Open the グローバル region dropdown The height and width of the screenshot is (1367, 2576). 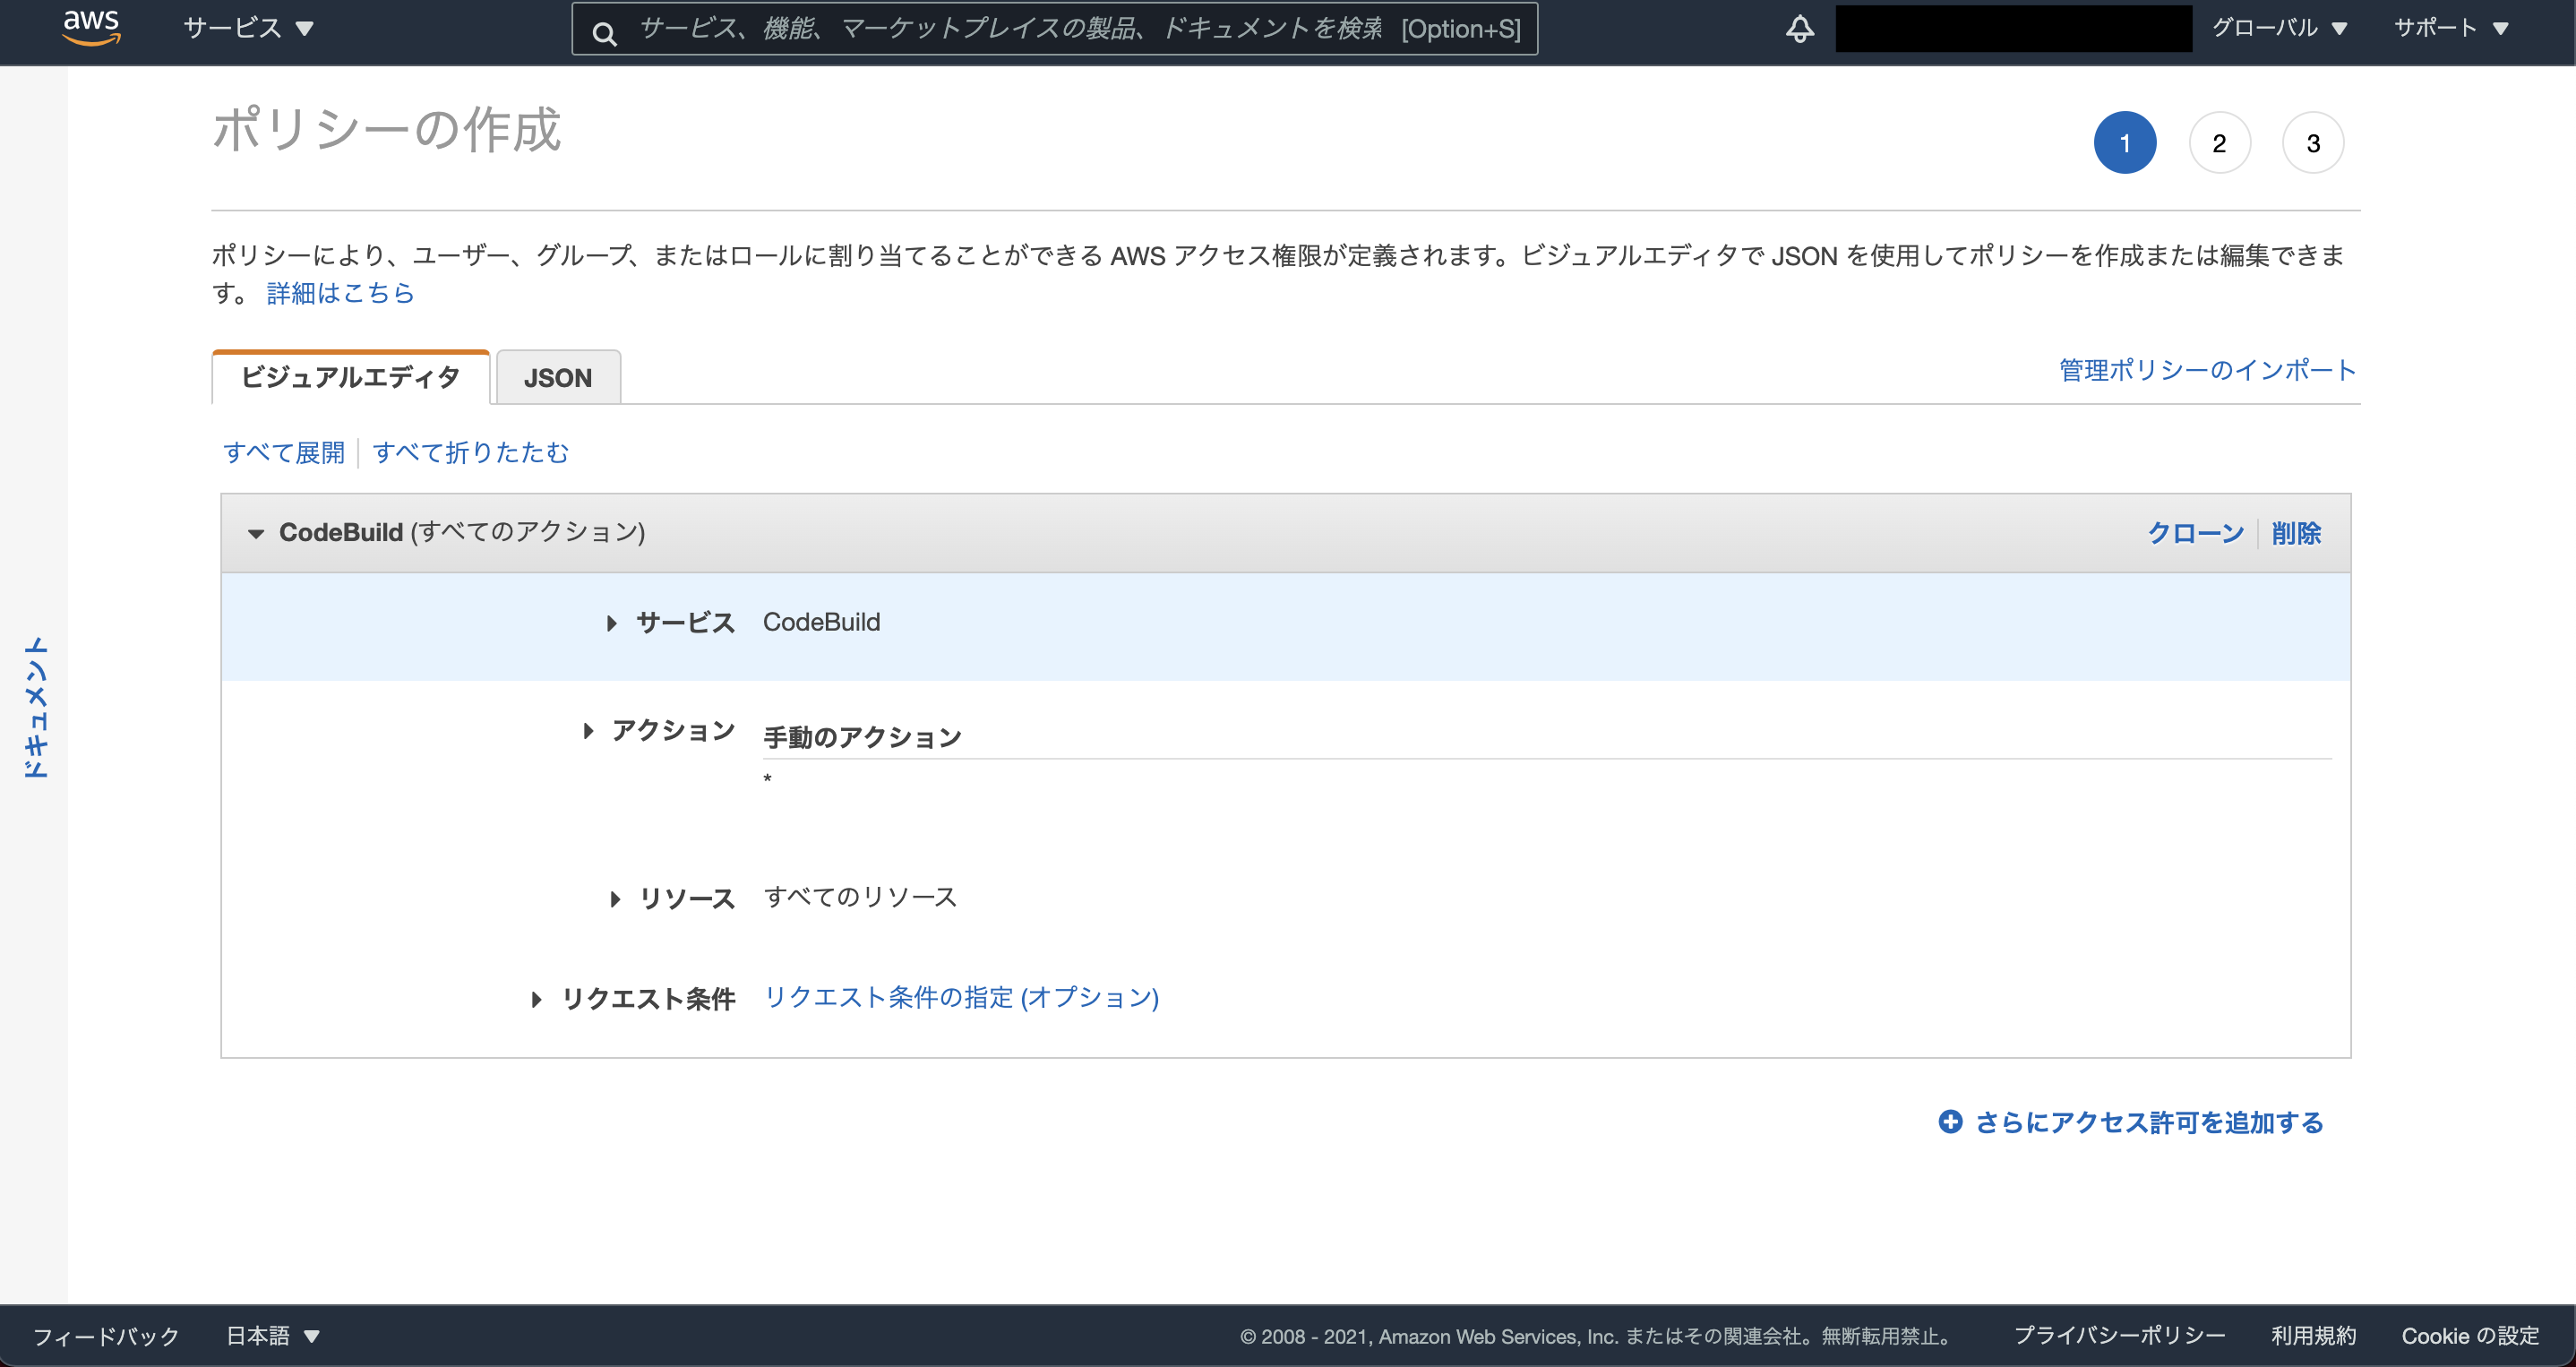pos(2281,28)
